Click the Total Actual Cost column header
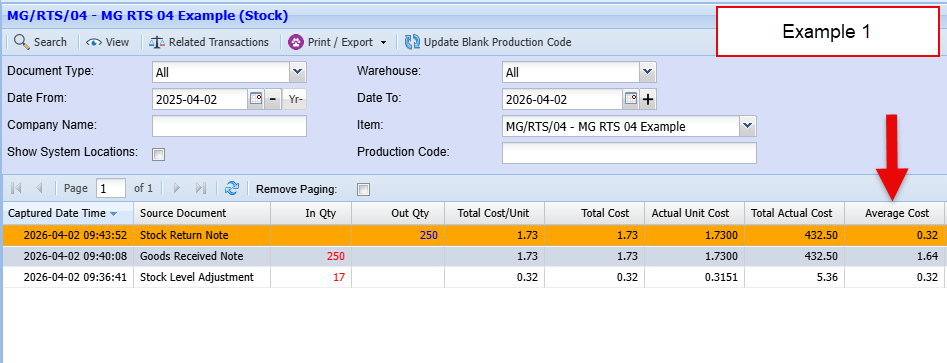This screenshot has height=363, width=947. 794,213
